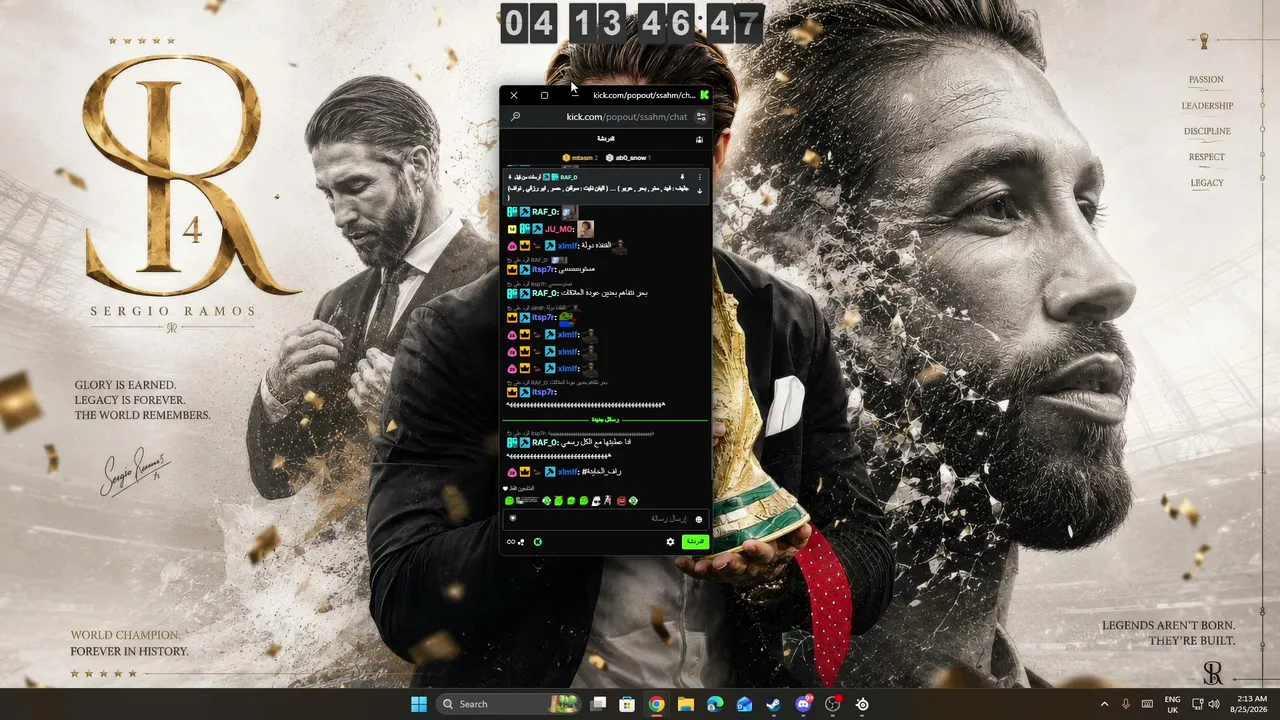Expand pinned message with down arrow
Screen dimensions: 1280x720
699,190
